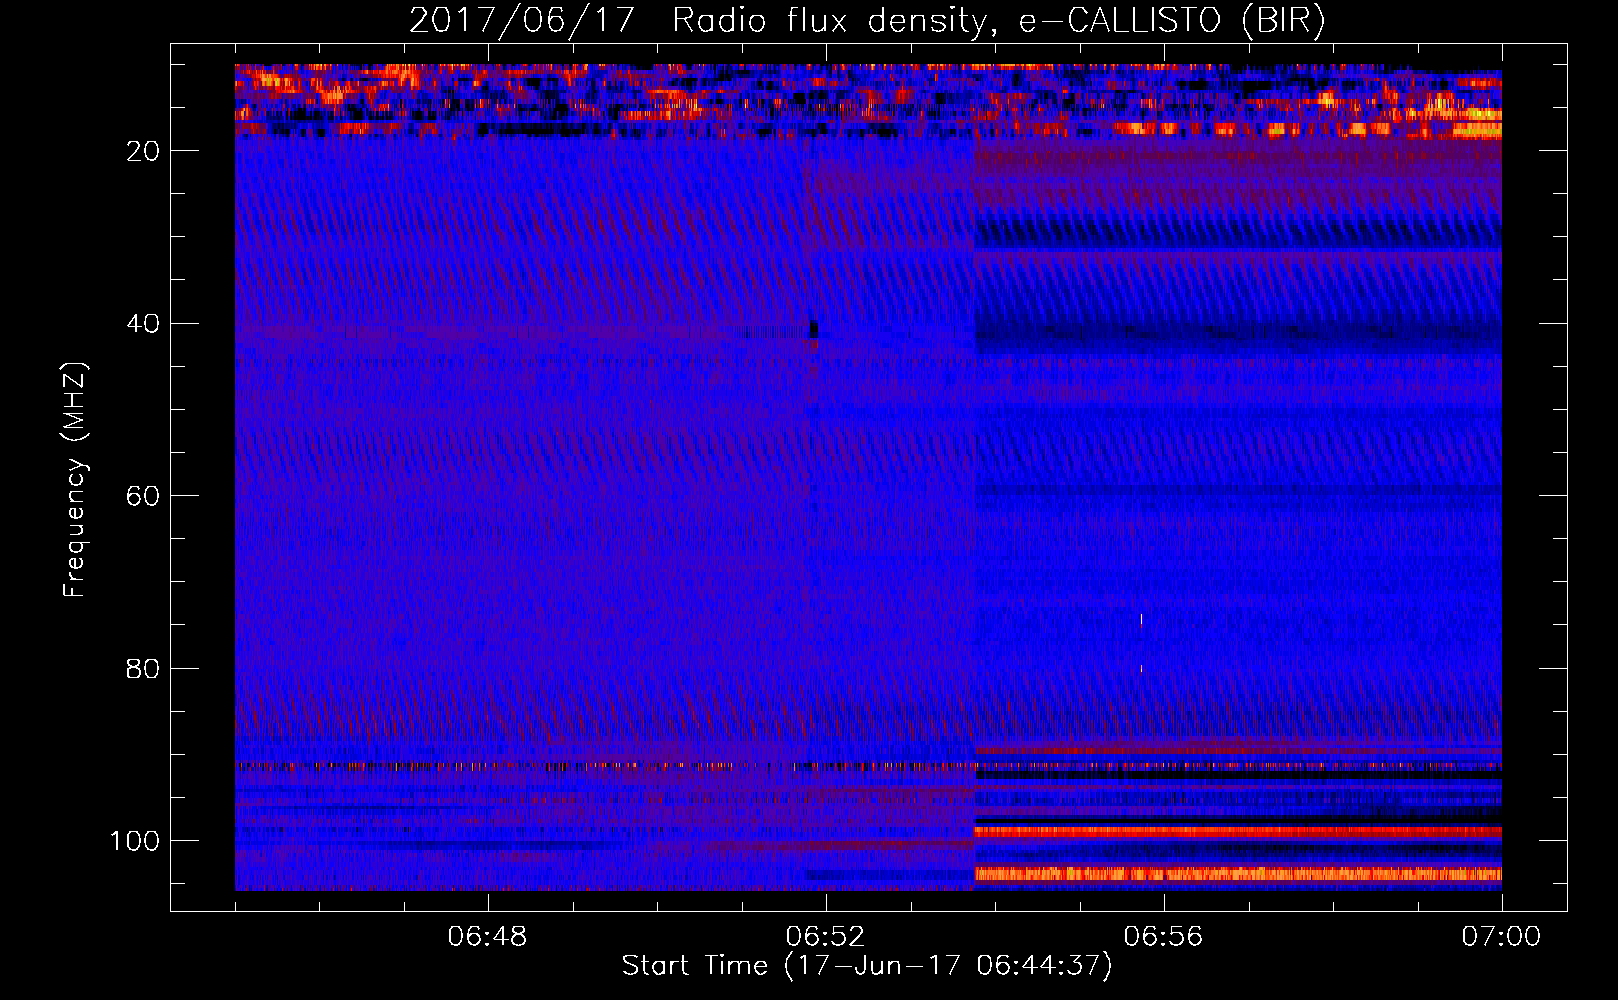Click the "Frequency (MHZ)" y-axis label
Viewport: 1618px width, 1000px height.
tap(75, 480)
